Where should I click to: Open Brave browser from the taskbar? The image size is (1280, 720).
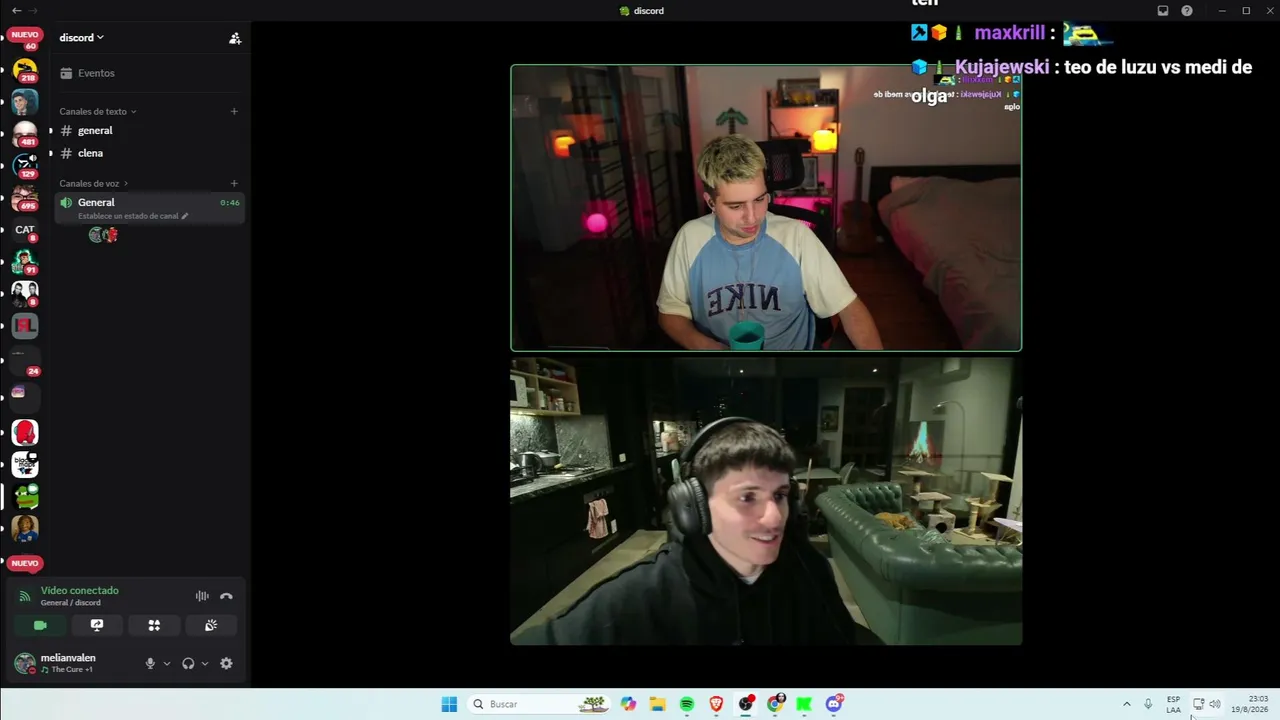(x=716, y=704)
